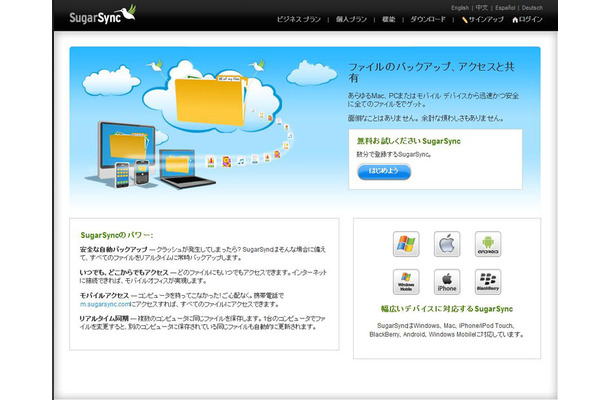This screenshot has width=610, height=400.
Task: Click the 無料お試しください SugarSync heading
Action: (x=408, y=141)
